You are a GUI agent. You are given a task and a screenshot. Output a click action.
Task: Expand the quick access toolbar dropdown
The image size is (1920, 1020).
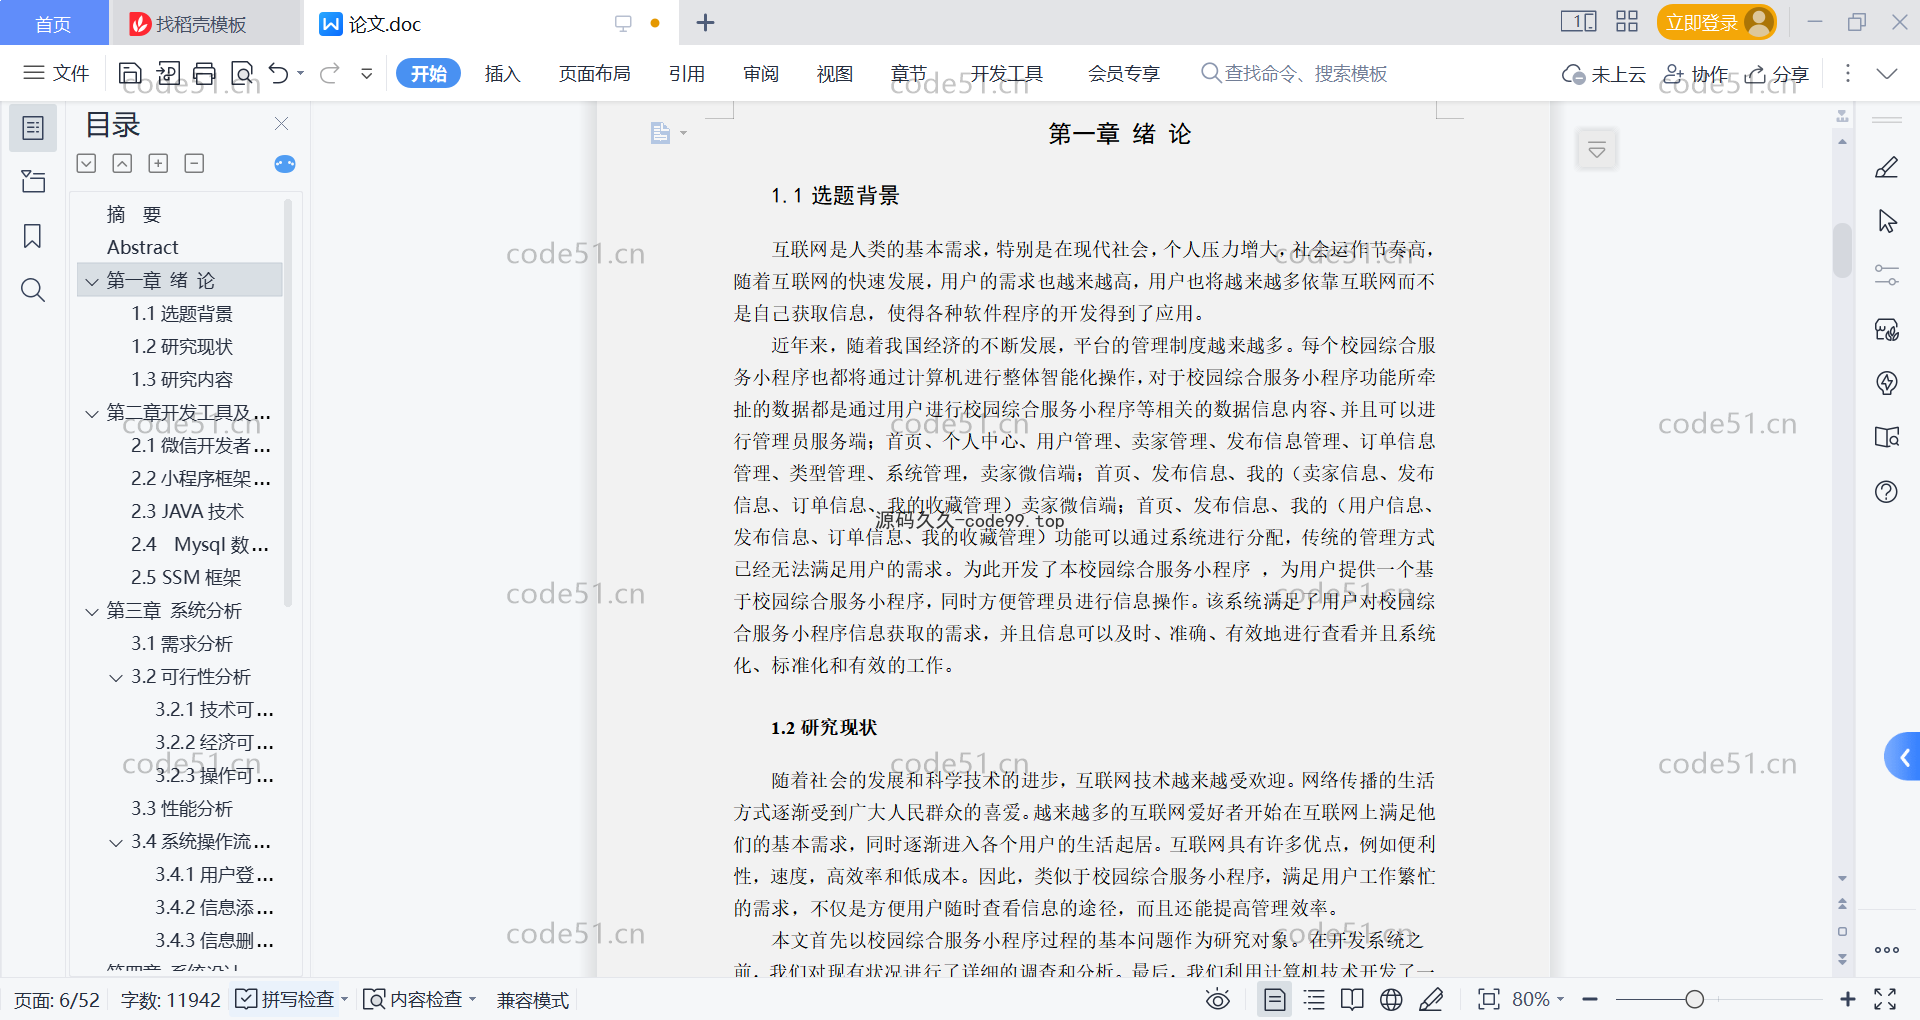click(x=367, y=73)
